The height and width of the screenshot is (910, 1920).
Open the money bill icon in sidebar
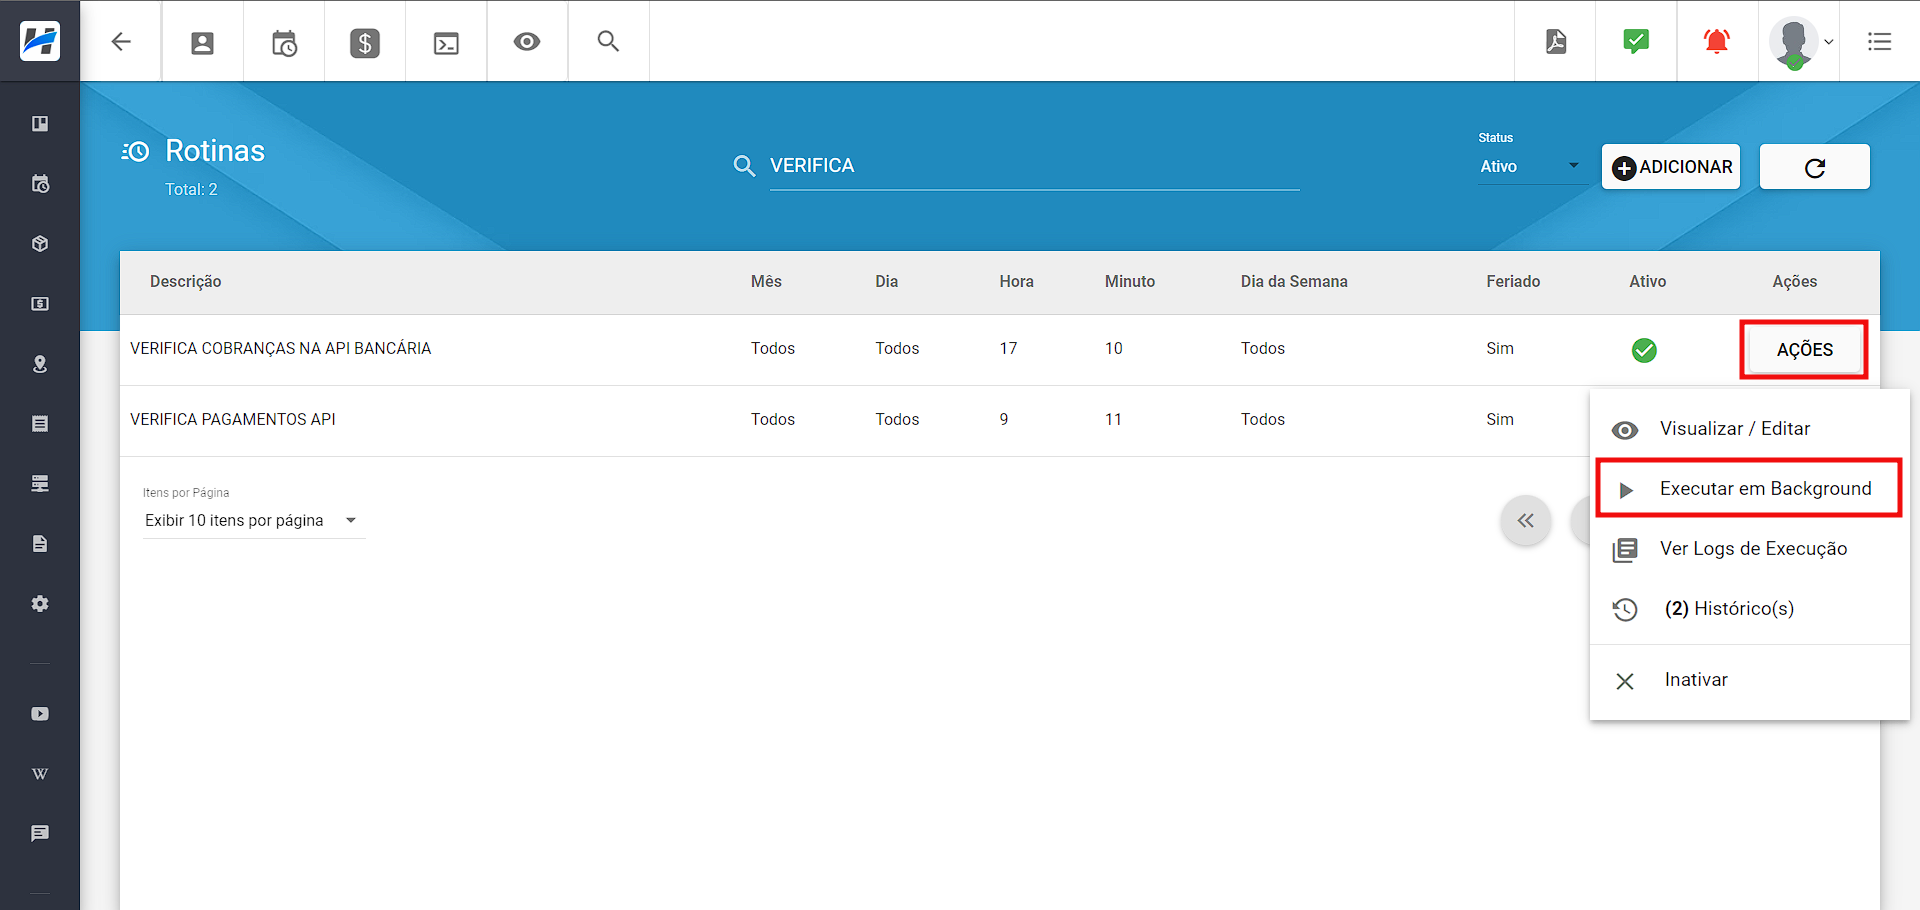click(40, 304)
